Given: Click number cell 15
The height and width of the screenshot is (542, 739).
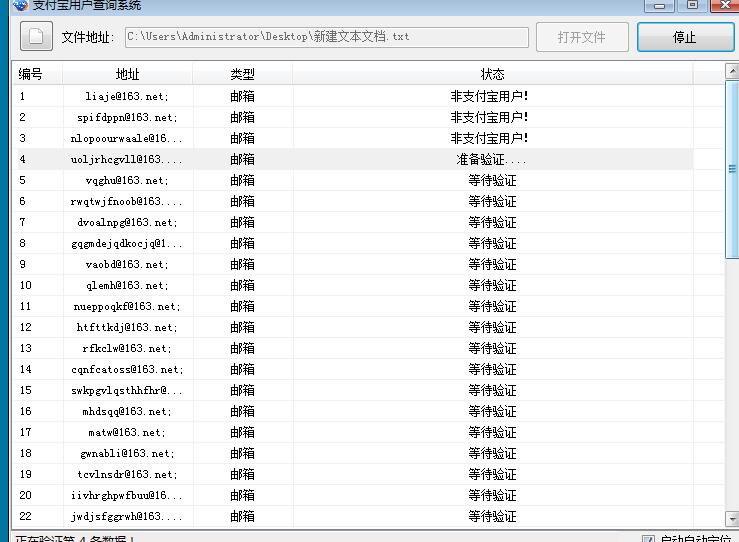Looking at the screenshot, I should tap(25, 390).
